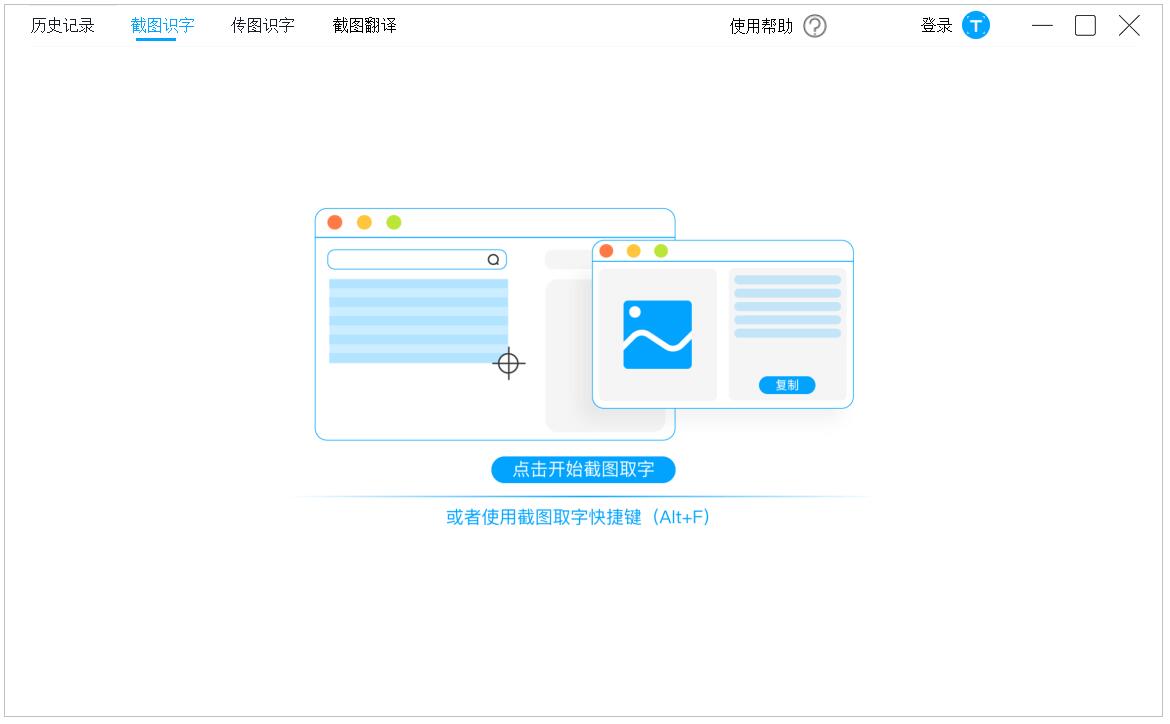This screenshot has width=1170, height=724.
Task: Minimize the application window
Action: tap(1040, 25)
